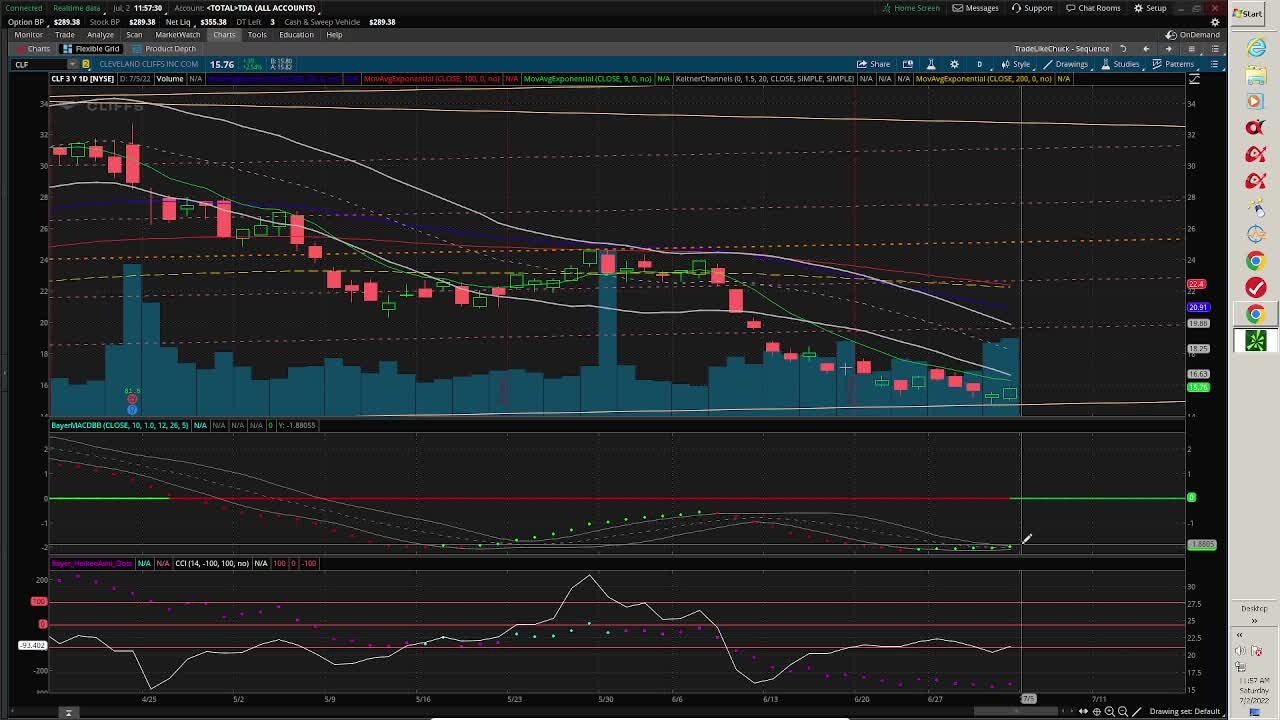The width and height of the screenshot is (1280, 720).
Task: Select the Tools tab
Action: tap(257, 35)
